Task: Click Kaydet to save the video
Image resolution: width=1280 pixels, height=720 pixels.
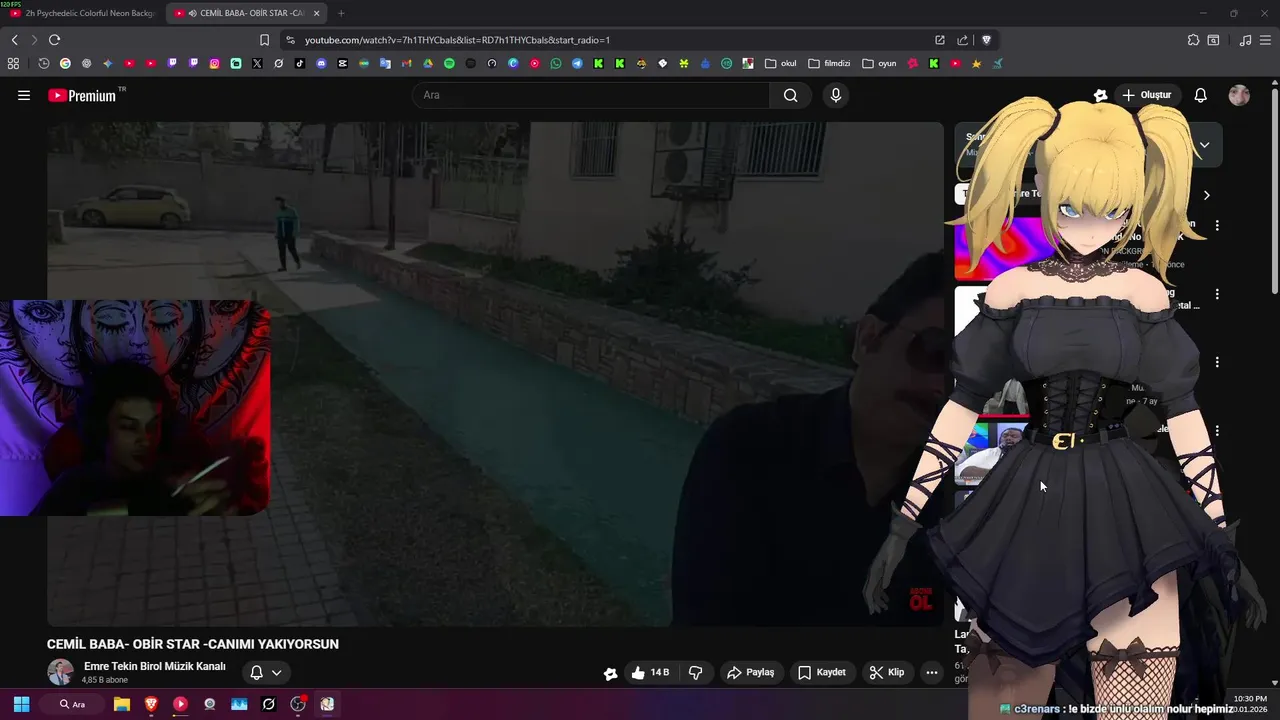Action: coord(821,672)
